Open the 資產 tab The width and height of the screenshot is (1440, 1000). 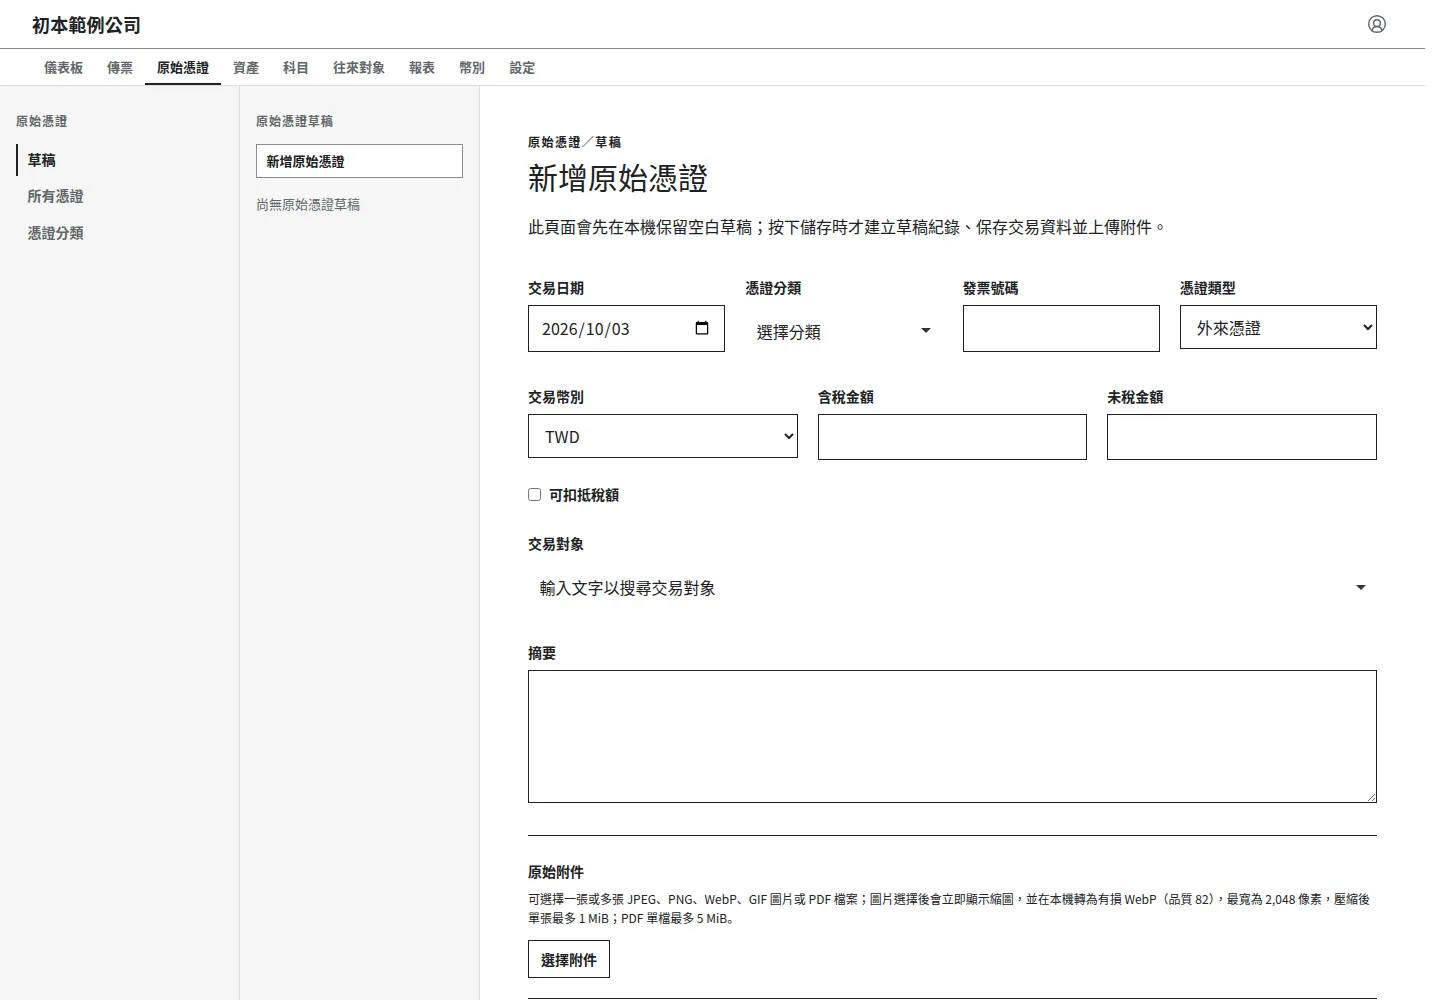pyautogui.click(x=246, y=68)
